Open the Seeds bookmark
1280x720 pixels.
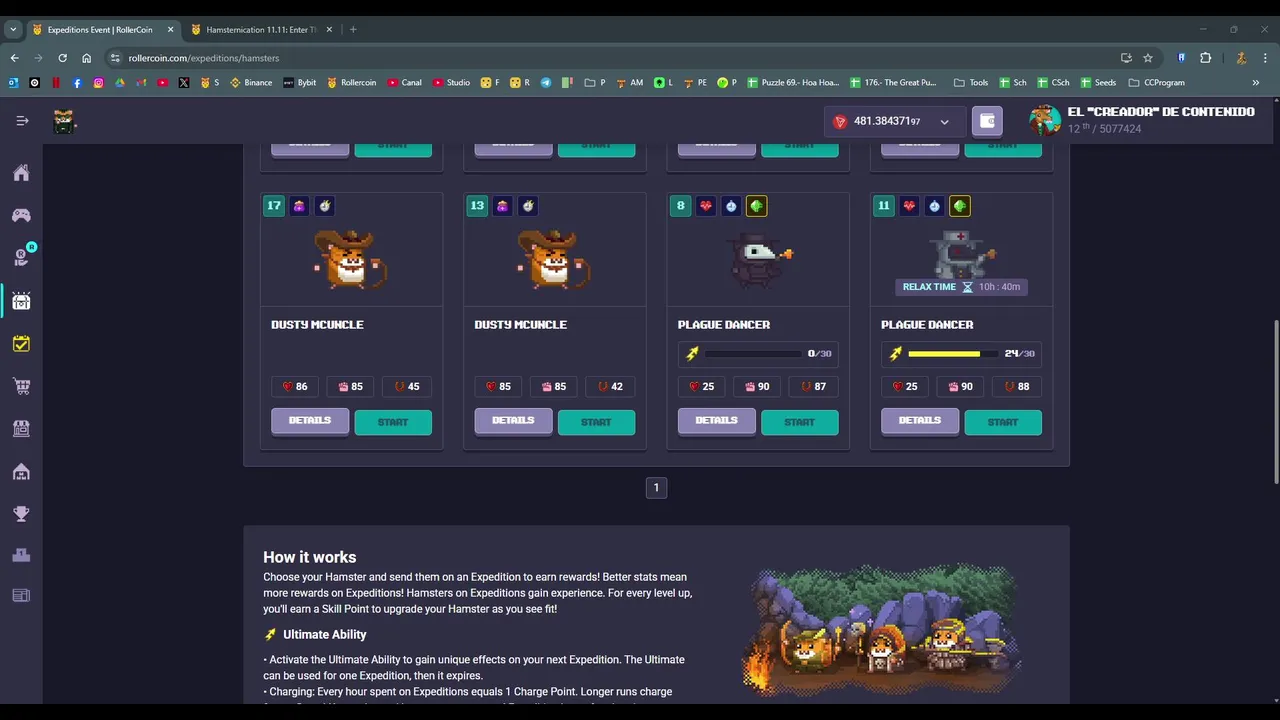pos(1097,83)
